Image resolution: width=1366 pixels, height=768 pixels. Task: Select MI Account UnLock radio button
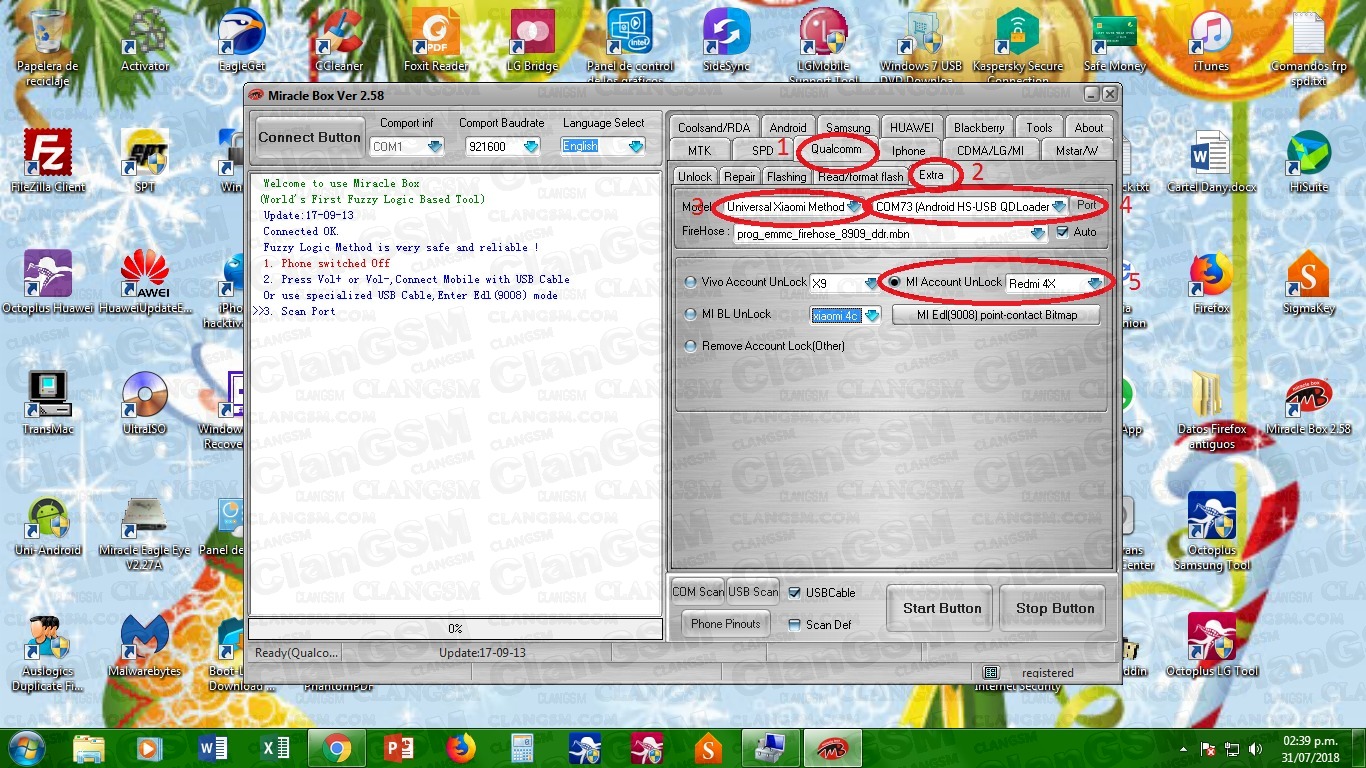[x=895, y=282]
